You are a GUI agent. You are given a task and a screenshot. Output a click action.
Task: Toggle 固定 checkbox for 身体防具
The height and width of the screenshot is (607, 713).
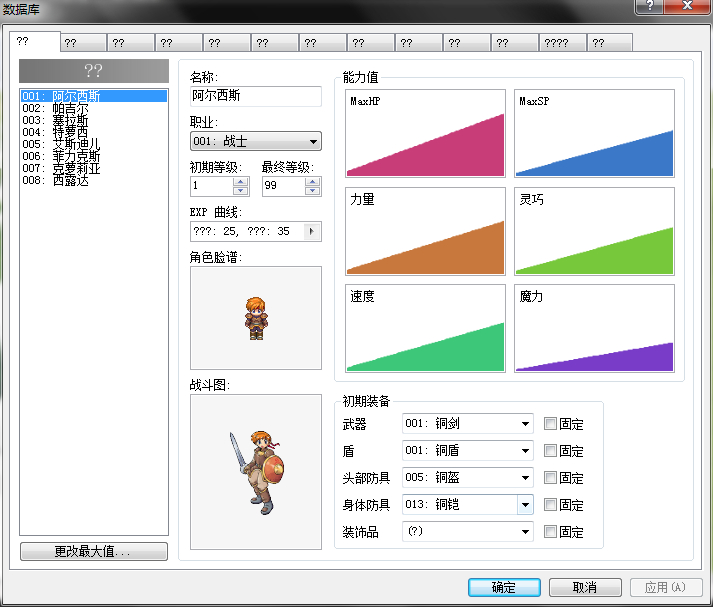pos(550,505)
